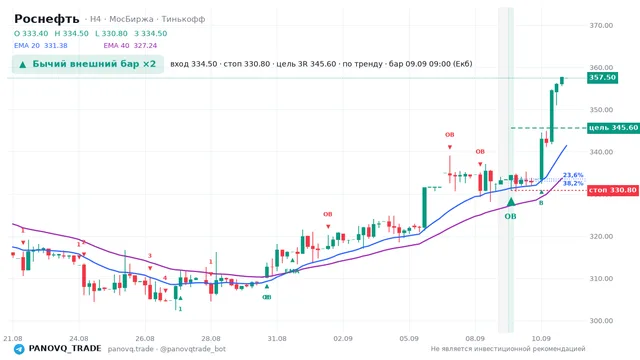Click the EMA 20 331.38 legend
Image resolution: width=640 pixels, height=360 pixels.
tap(41, 46)
